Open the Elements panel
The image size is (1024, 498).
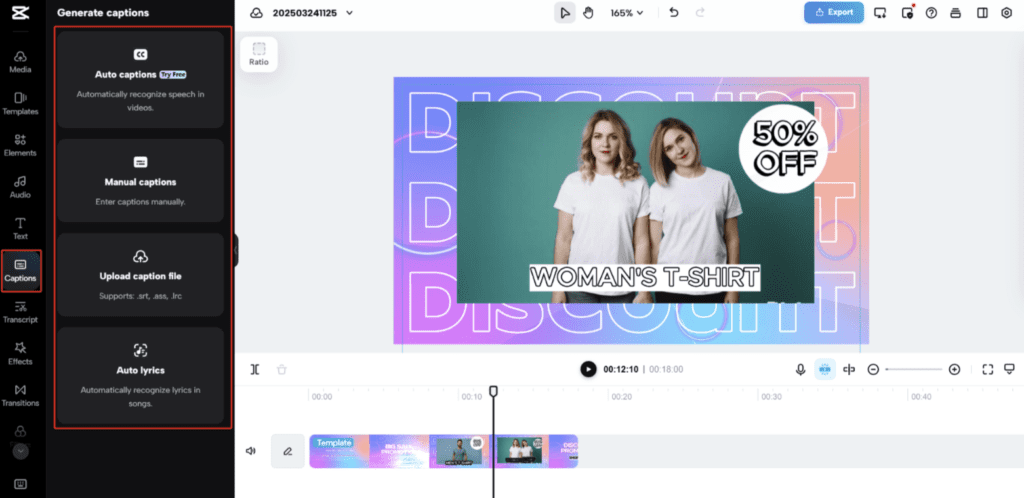pyautogui.click(x=20, y=146)
